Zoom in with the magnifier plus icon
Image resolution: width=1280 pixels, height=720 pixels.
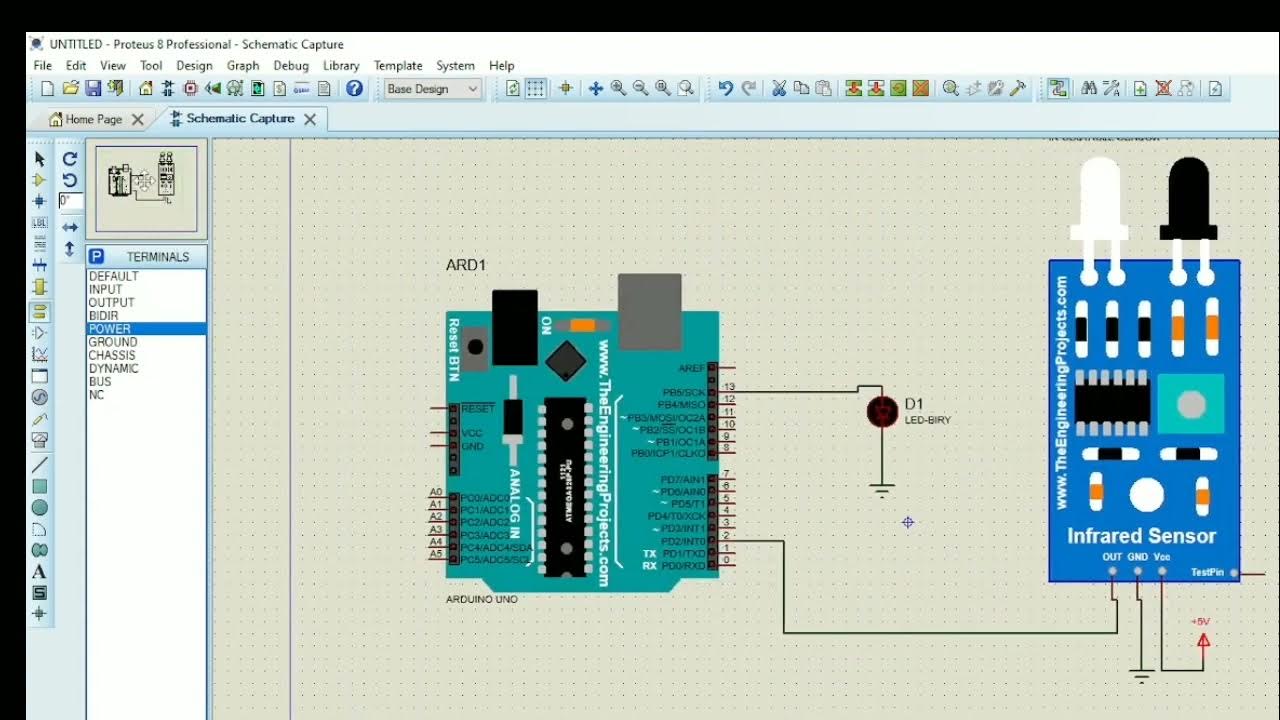(x=618, y=89)
